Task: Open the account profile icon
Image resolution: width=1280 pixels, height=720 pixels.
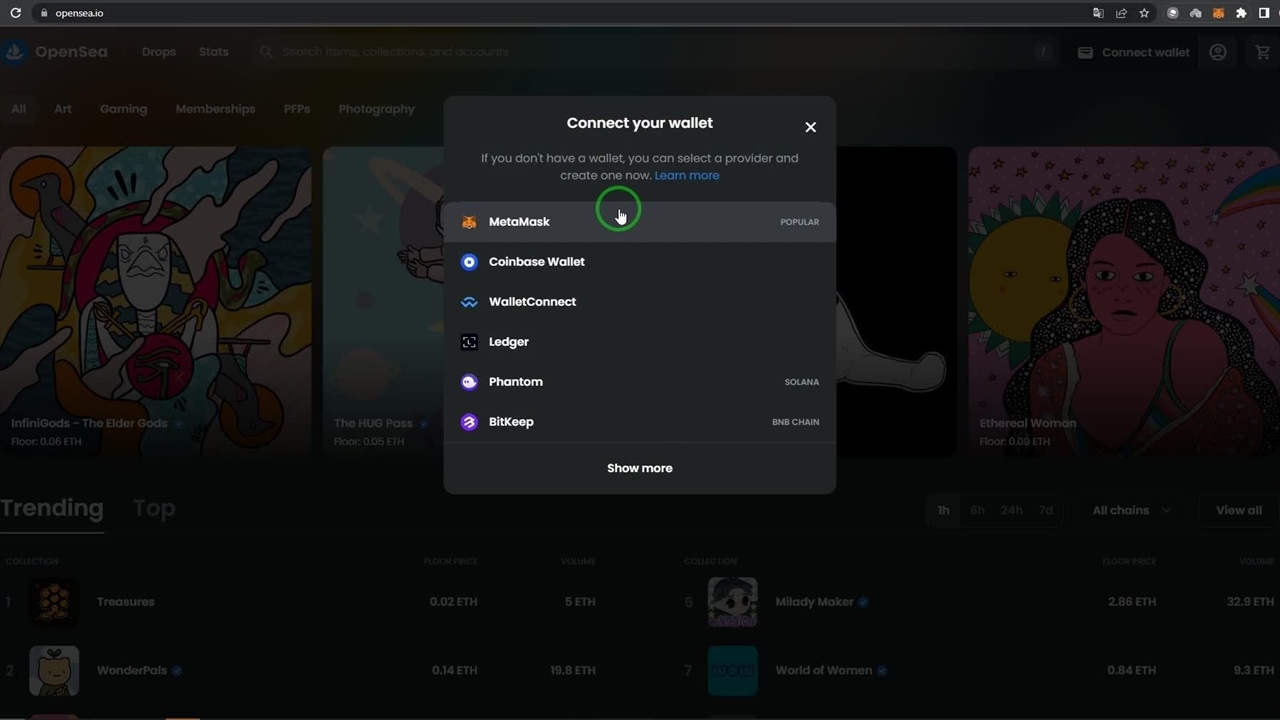Action: coord(1218,52)
